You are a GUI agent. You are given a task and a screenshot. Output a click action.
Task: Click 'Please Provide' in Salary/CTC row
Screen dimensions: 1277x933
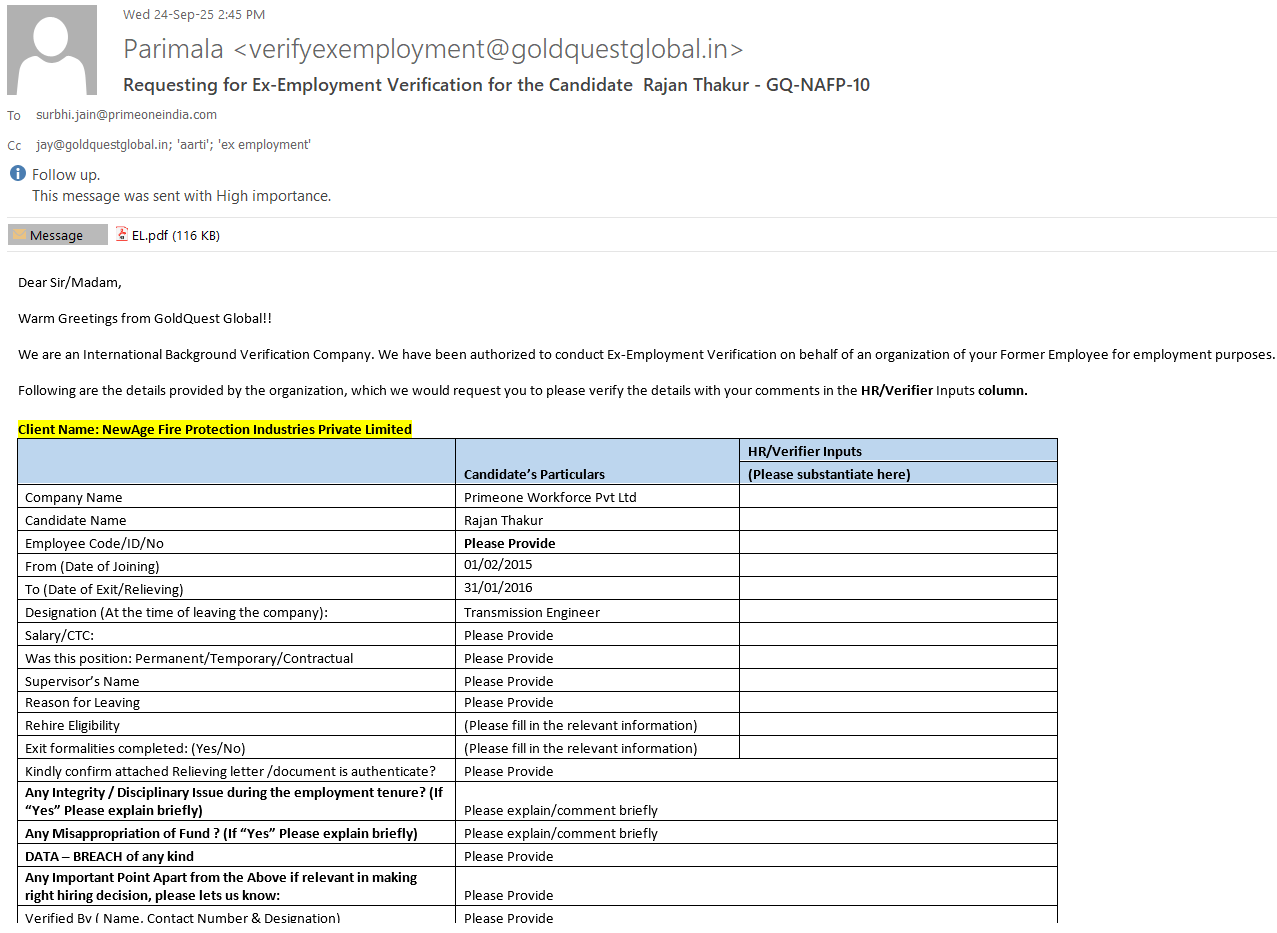coord(509,635)
